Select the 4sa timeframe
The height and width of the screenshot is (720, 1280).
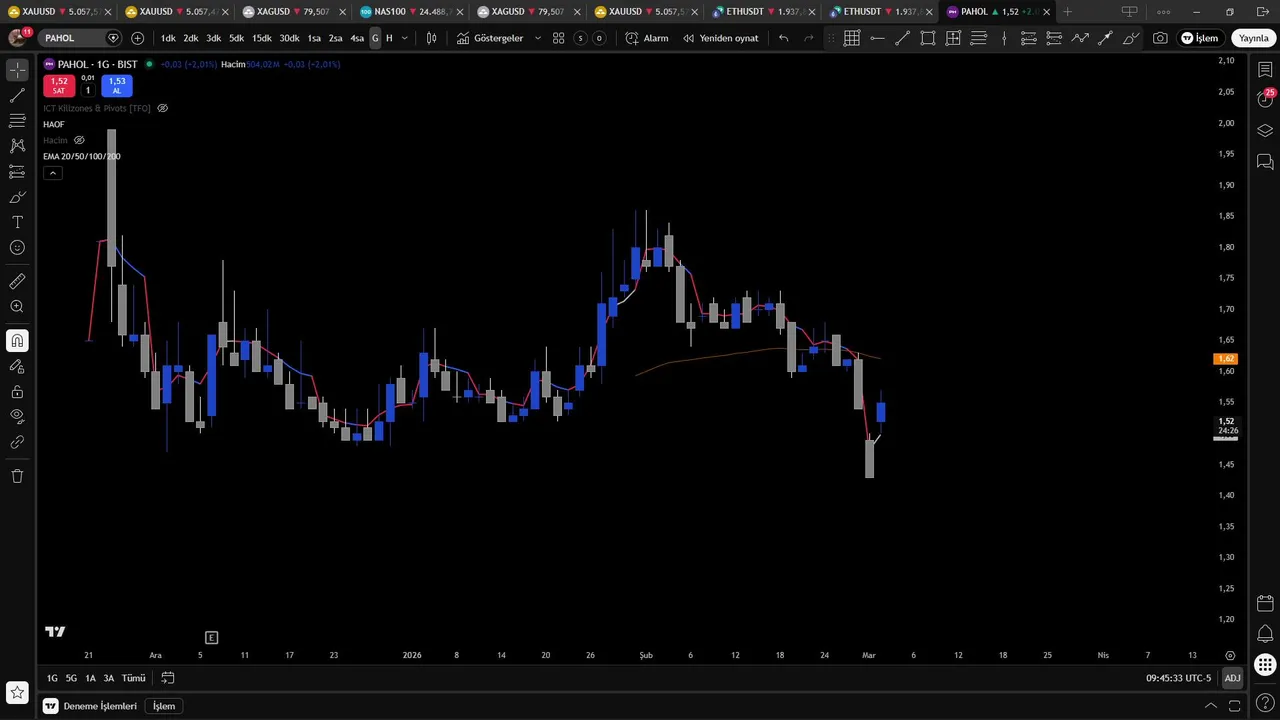pos(357,38)
